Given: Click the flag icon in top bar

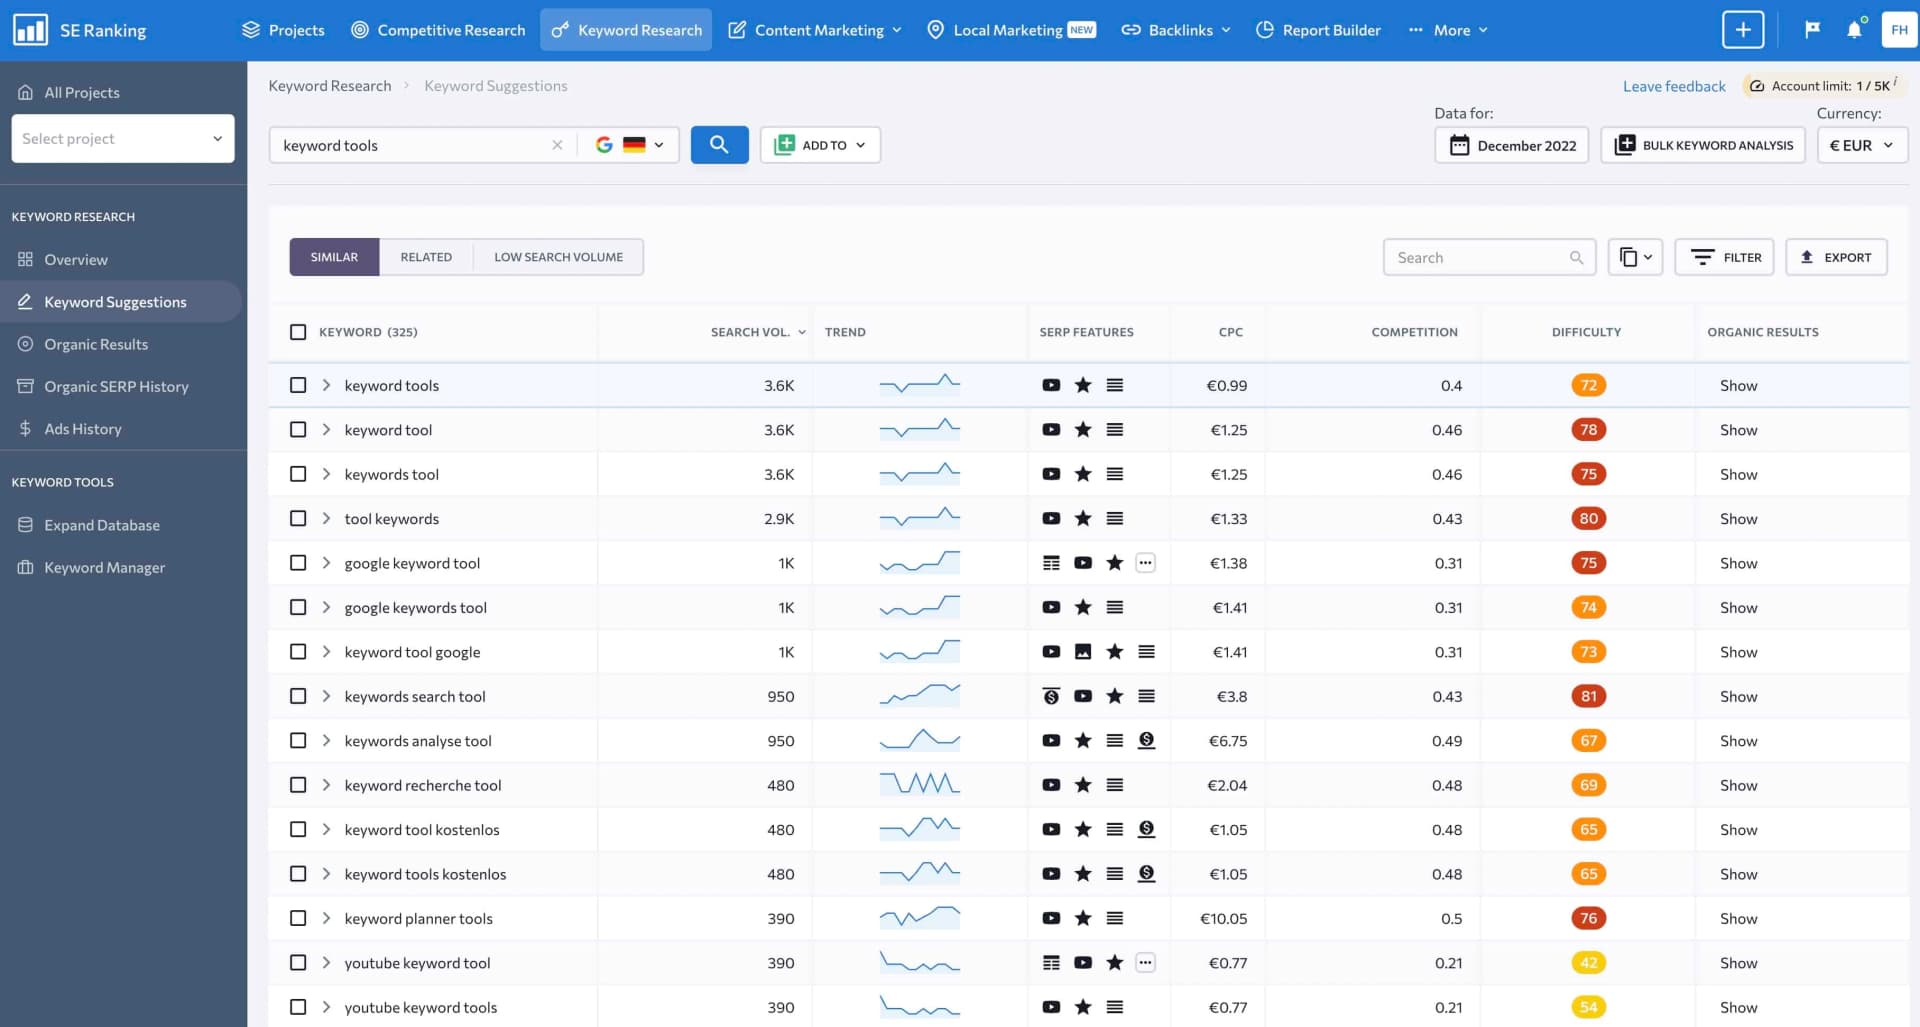Looking at the screenshot, I should pyautogui.click(x=1812, y=30).
